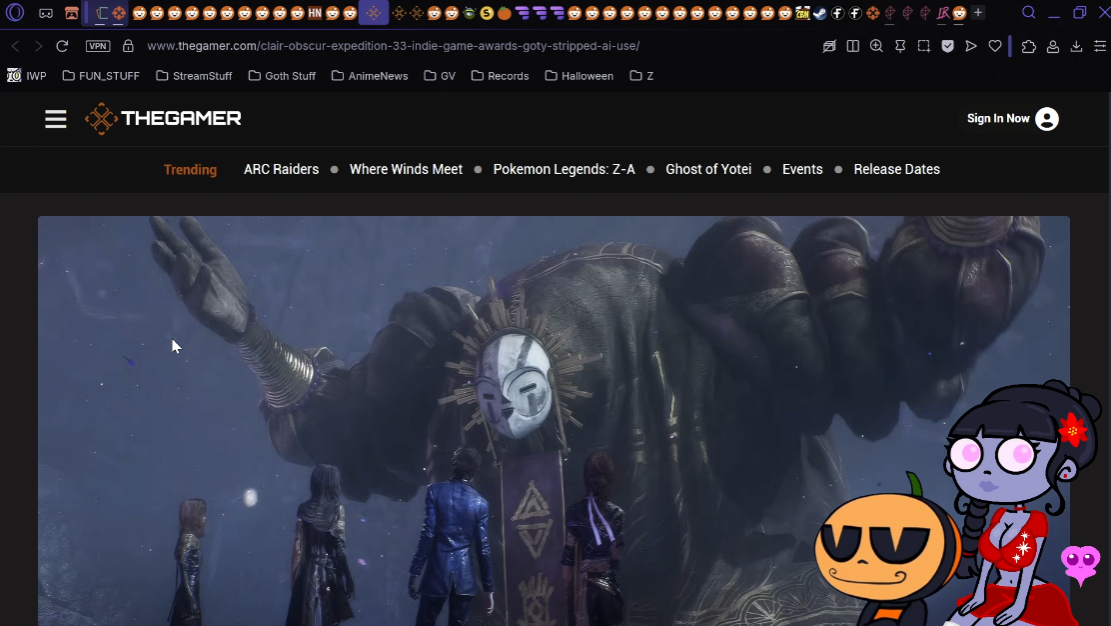This screenshot has width=1111, height=626.
Task: Open the extensions puzzle icon
Action: (x=1029, y=46)
